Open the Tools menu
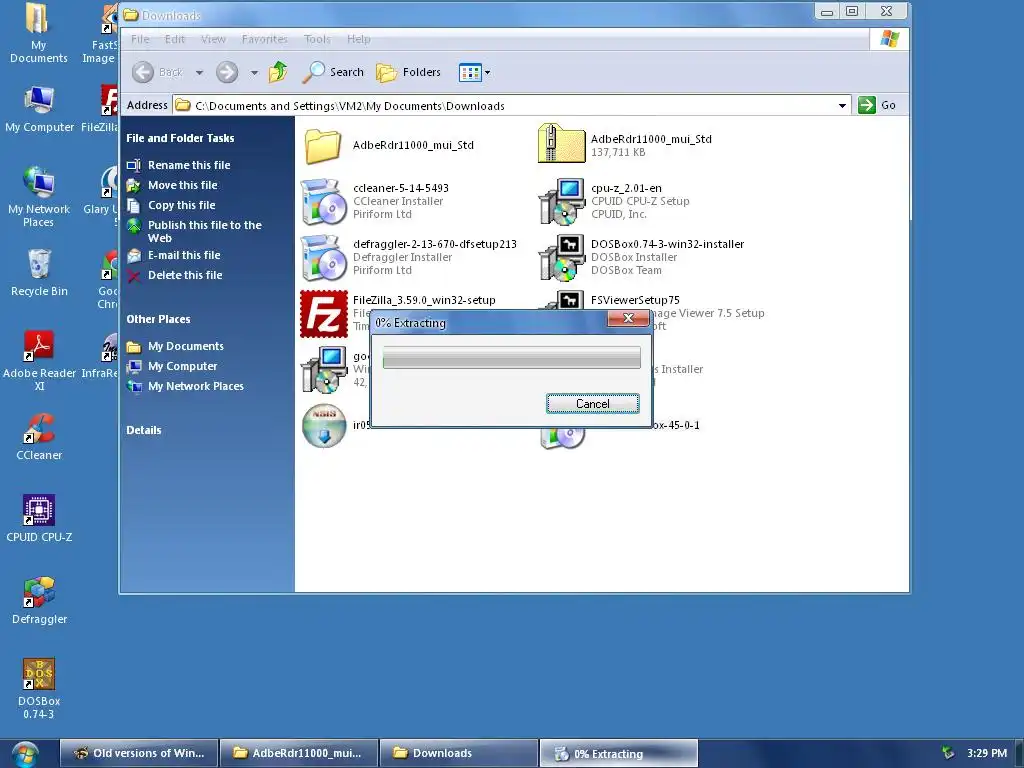Image resolution: width=1024 pixels, height=768 pixels. (317, 39)
